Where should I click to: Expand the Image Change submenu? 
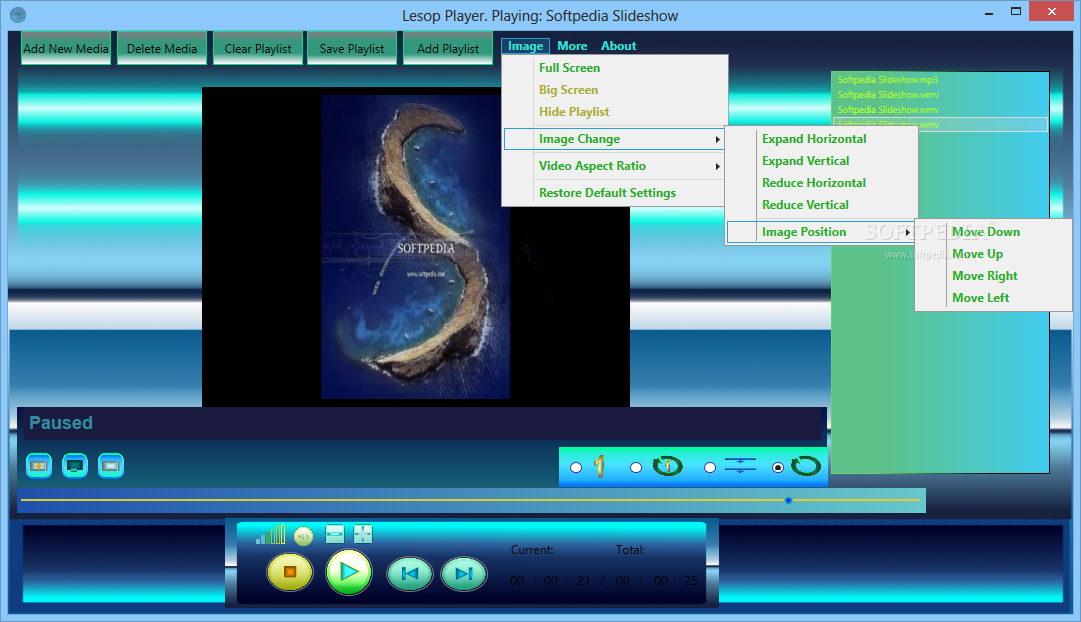(x=614, y=139)
